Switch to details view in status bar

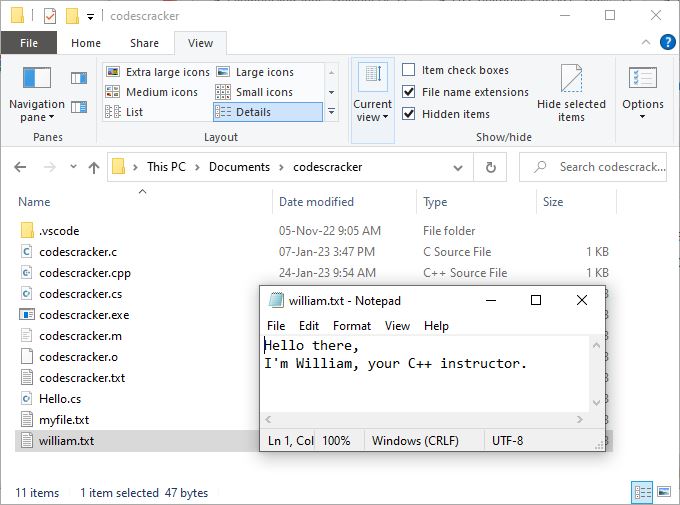[642, 492]
